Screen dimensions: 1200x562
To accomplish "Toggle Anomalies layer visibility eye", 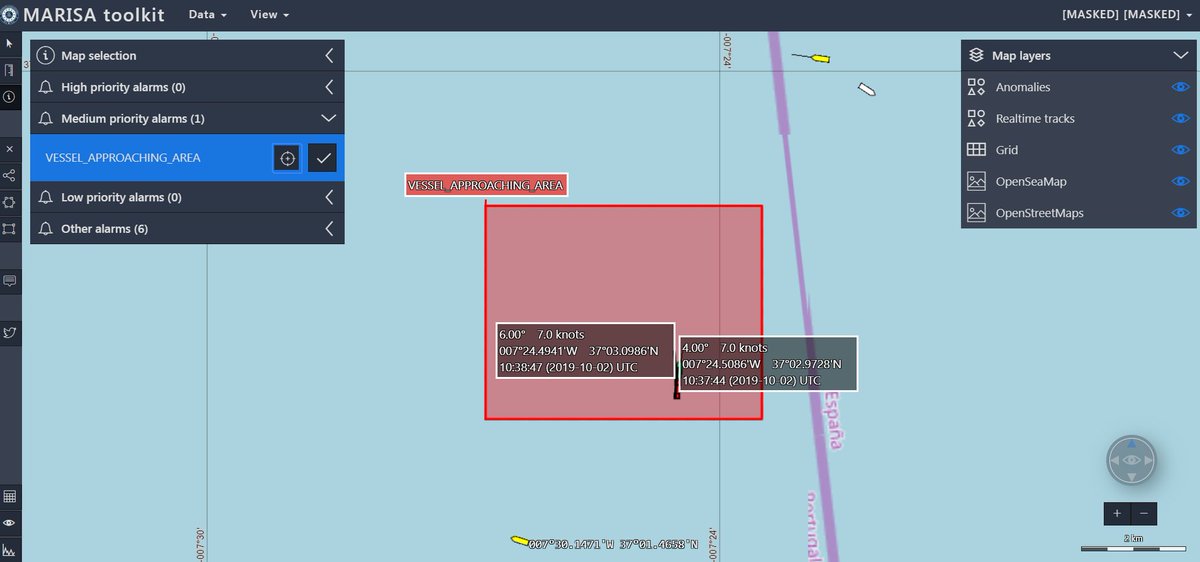I will click(1180, 87).
